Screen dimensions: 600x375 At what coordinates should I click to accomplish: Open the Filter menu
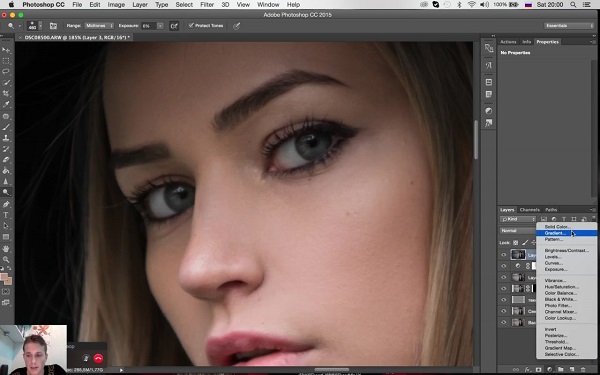click(x=207, y=5)
